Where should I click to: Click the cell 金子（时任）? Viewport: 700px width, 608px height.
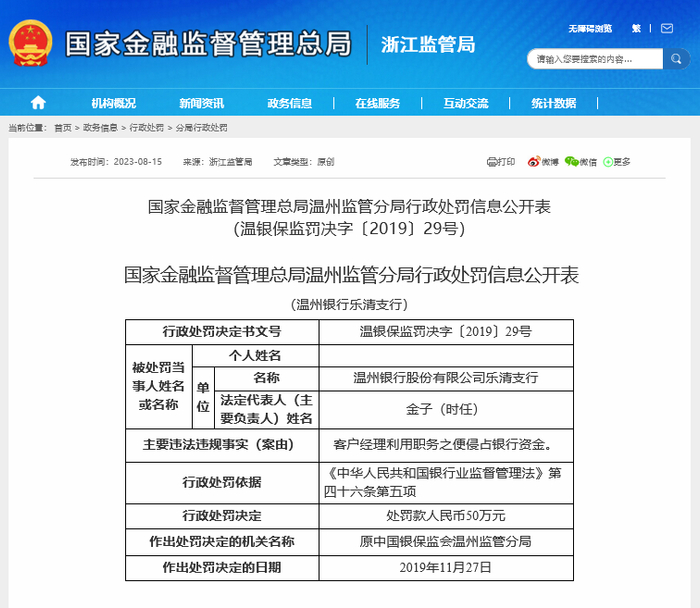[x=446, y=409]
